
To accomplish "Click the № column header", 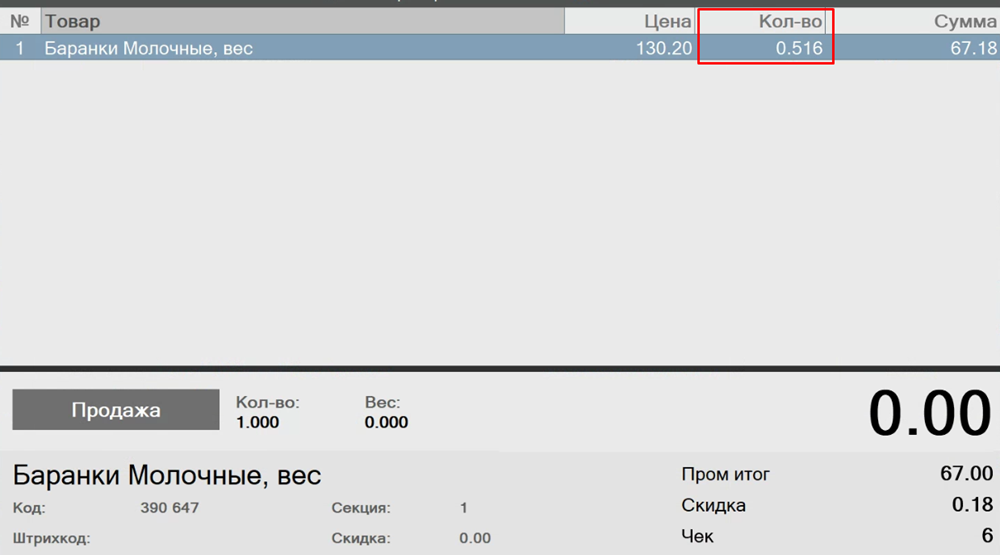I will 19,21.
